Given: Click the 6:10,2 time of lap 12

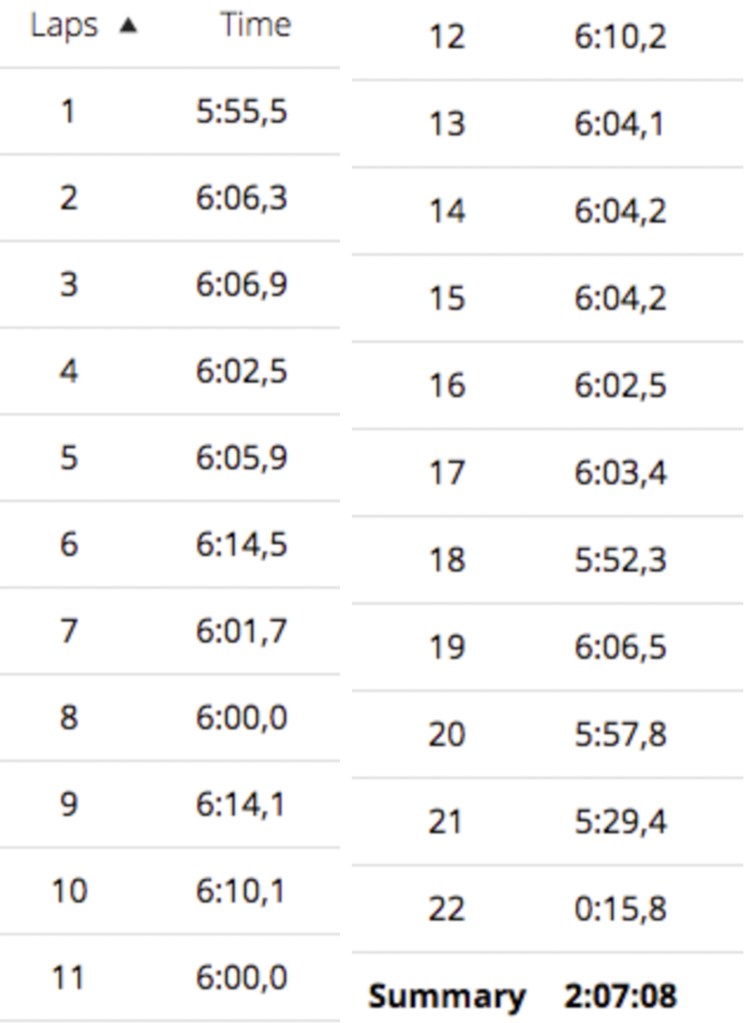Looking at the screenshot, I should [620, 38].
